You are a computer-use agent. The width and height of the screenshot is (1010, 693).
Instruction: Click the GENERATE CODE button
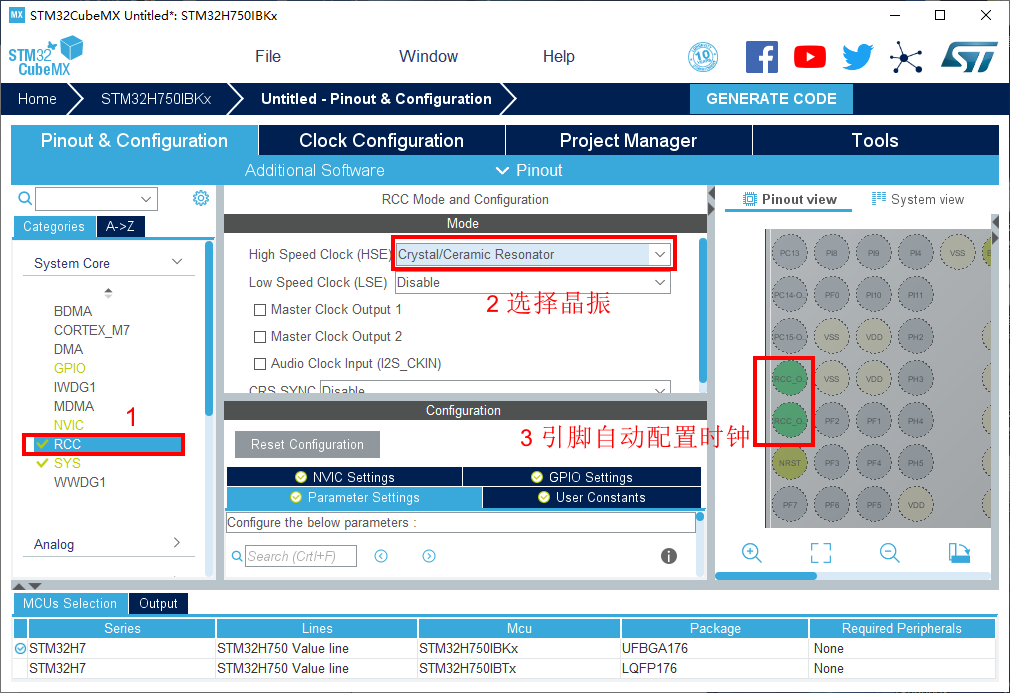click(771, 99)
